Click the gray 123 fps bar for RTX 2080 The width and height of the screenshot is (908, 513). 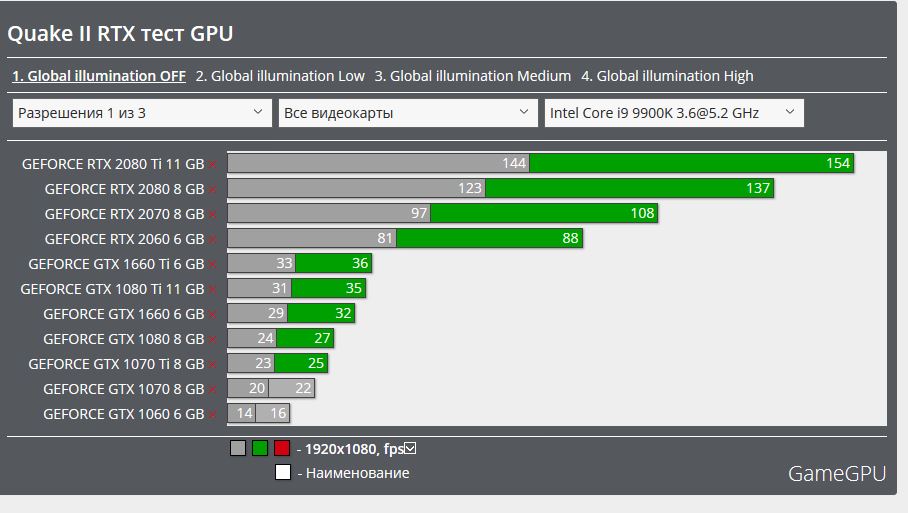tap(356, 188)
